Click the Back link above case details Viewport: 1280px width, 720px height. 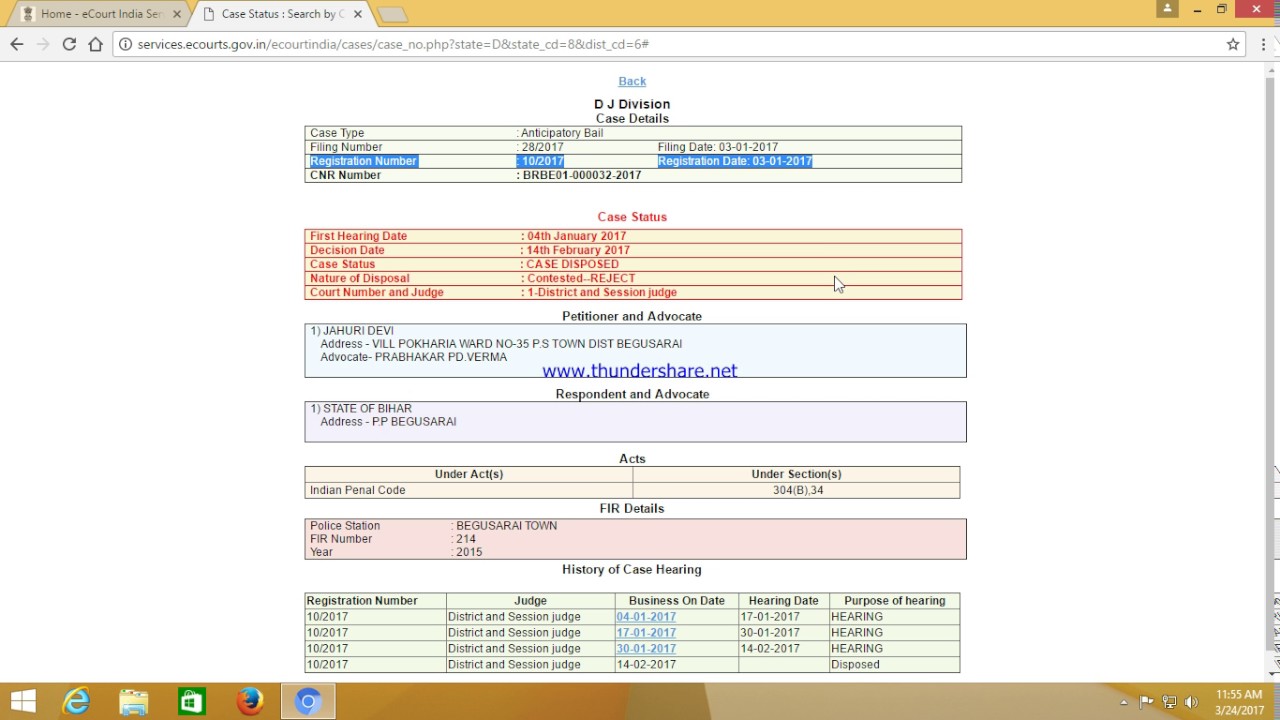pyautogui.click(x=632, y=81)
